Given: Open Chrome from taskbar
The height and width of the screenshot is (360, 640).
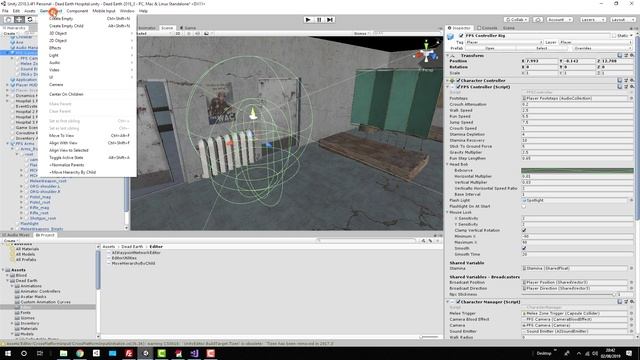Looking at the screenshot, I should point(80,353).
